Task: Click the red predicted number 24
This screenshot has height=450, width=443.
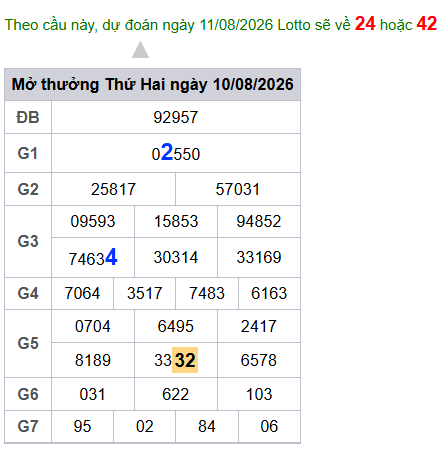Action: (365, 24)
